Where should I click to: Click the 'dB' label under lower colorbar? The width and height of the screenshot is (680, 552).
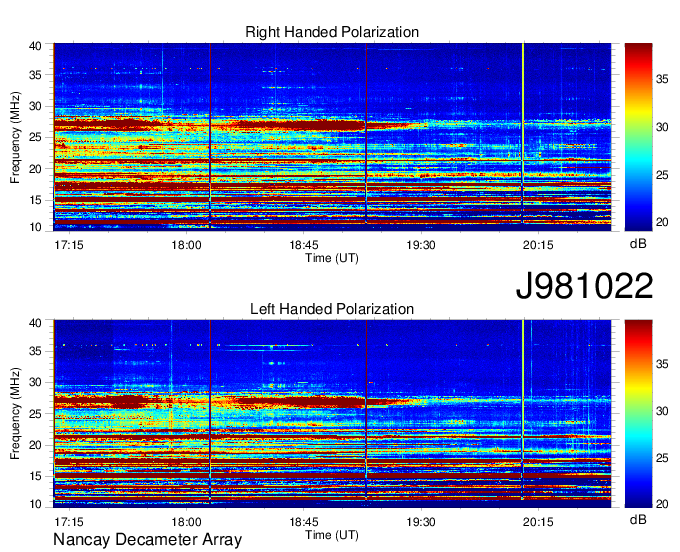(x=638, y=519)
